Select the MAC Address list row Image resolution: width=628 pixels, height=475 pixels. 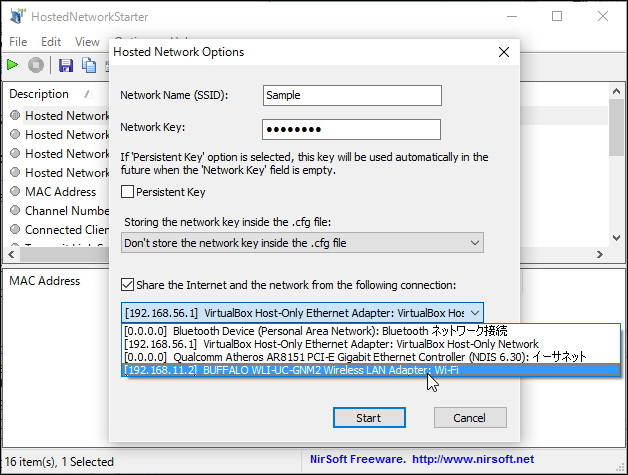point(60,191)
